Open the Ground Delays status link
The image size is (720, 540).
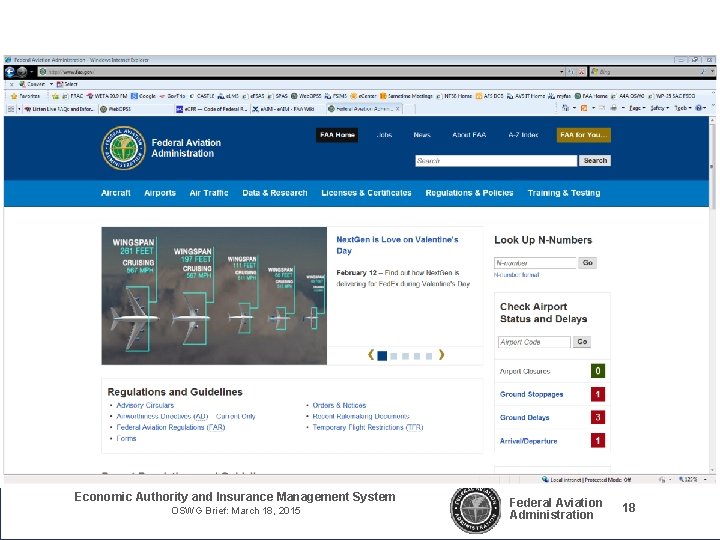point(524,417)
